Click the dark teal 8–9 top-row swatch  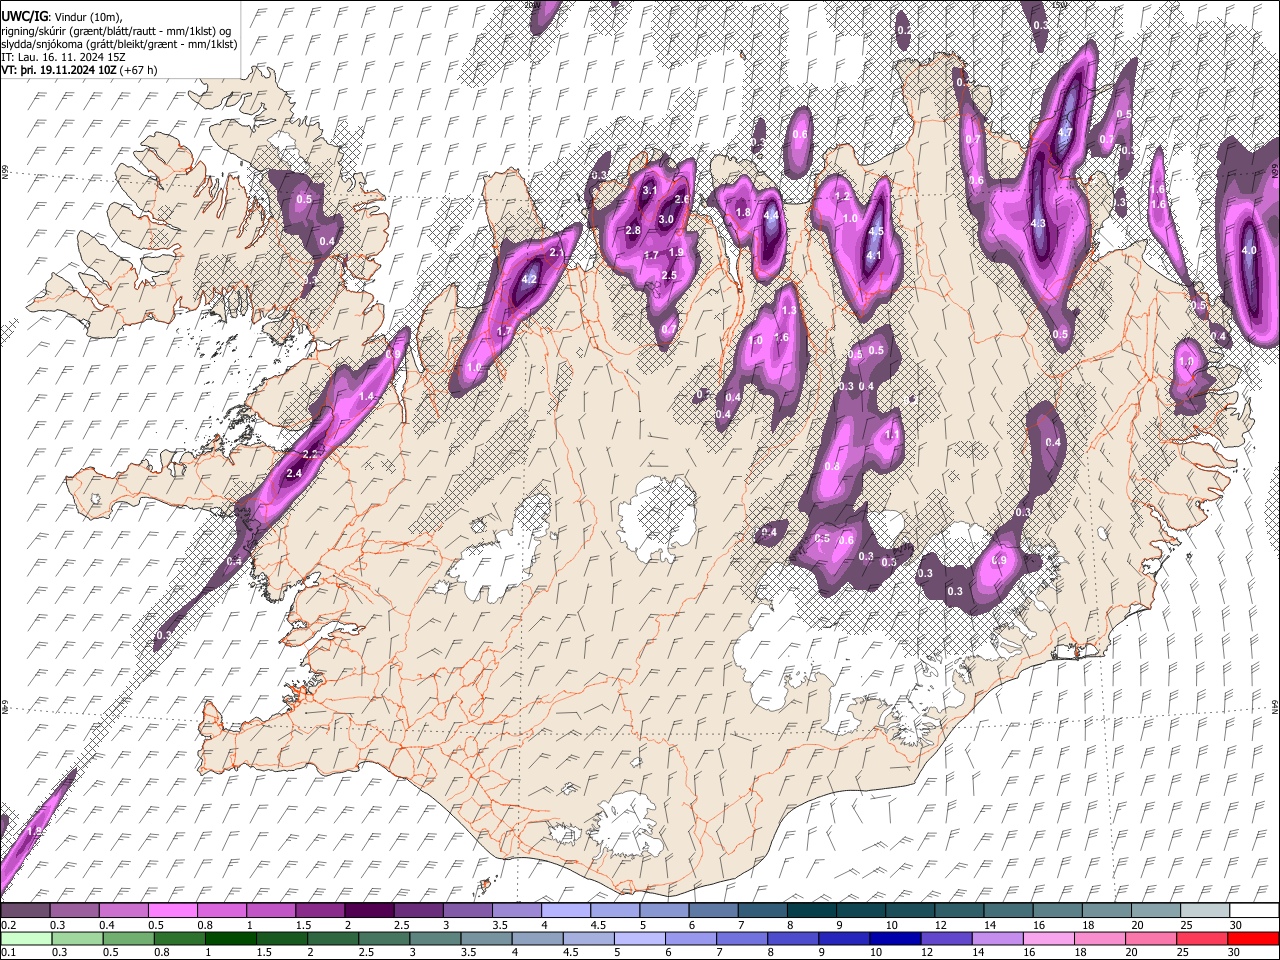[810, 911]
